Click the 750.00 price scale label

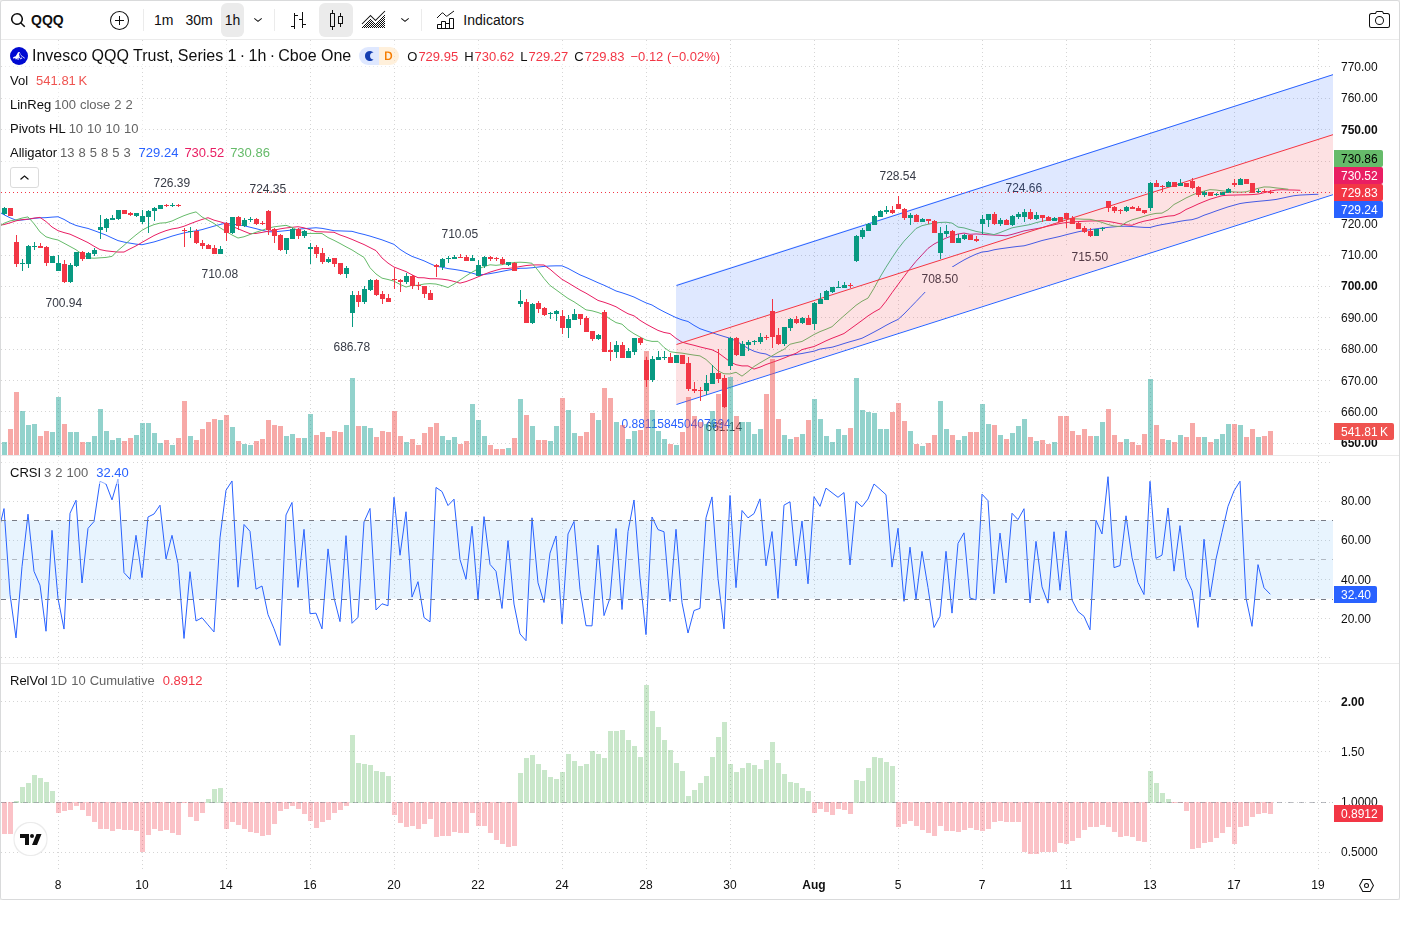click(x=1359, y=130)
